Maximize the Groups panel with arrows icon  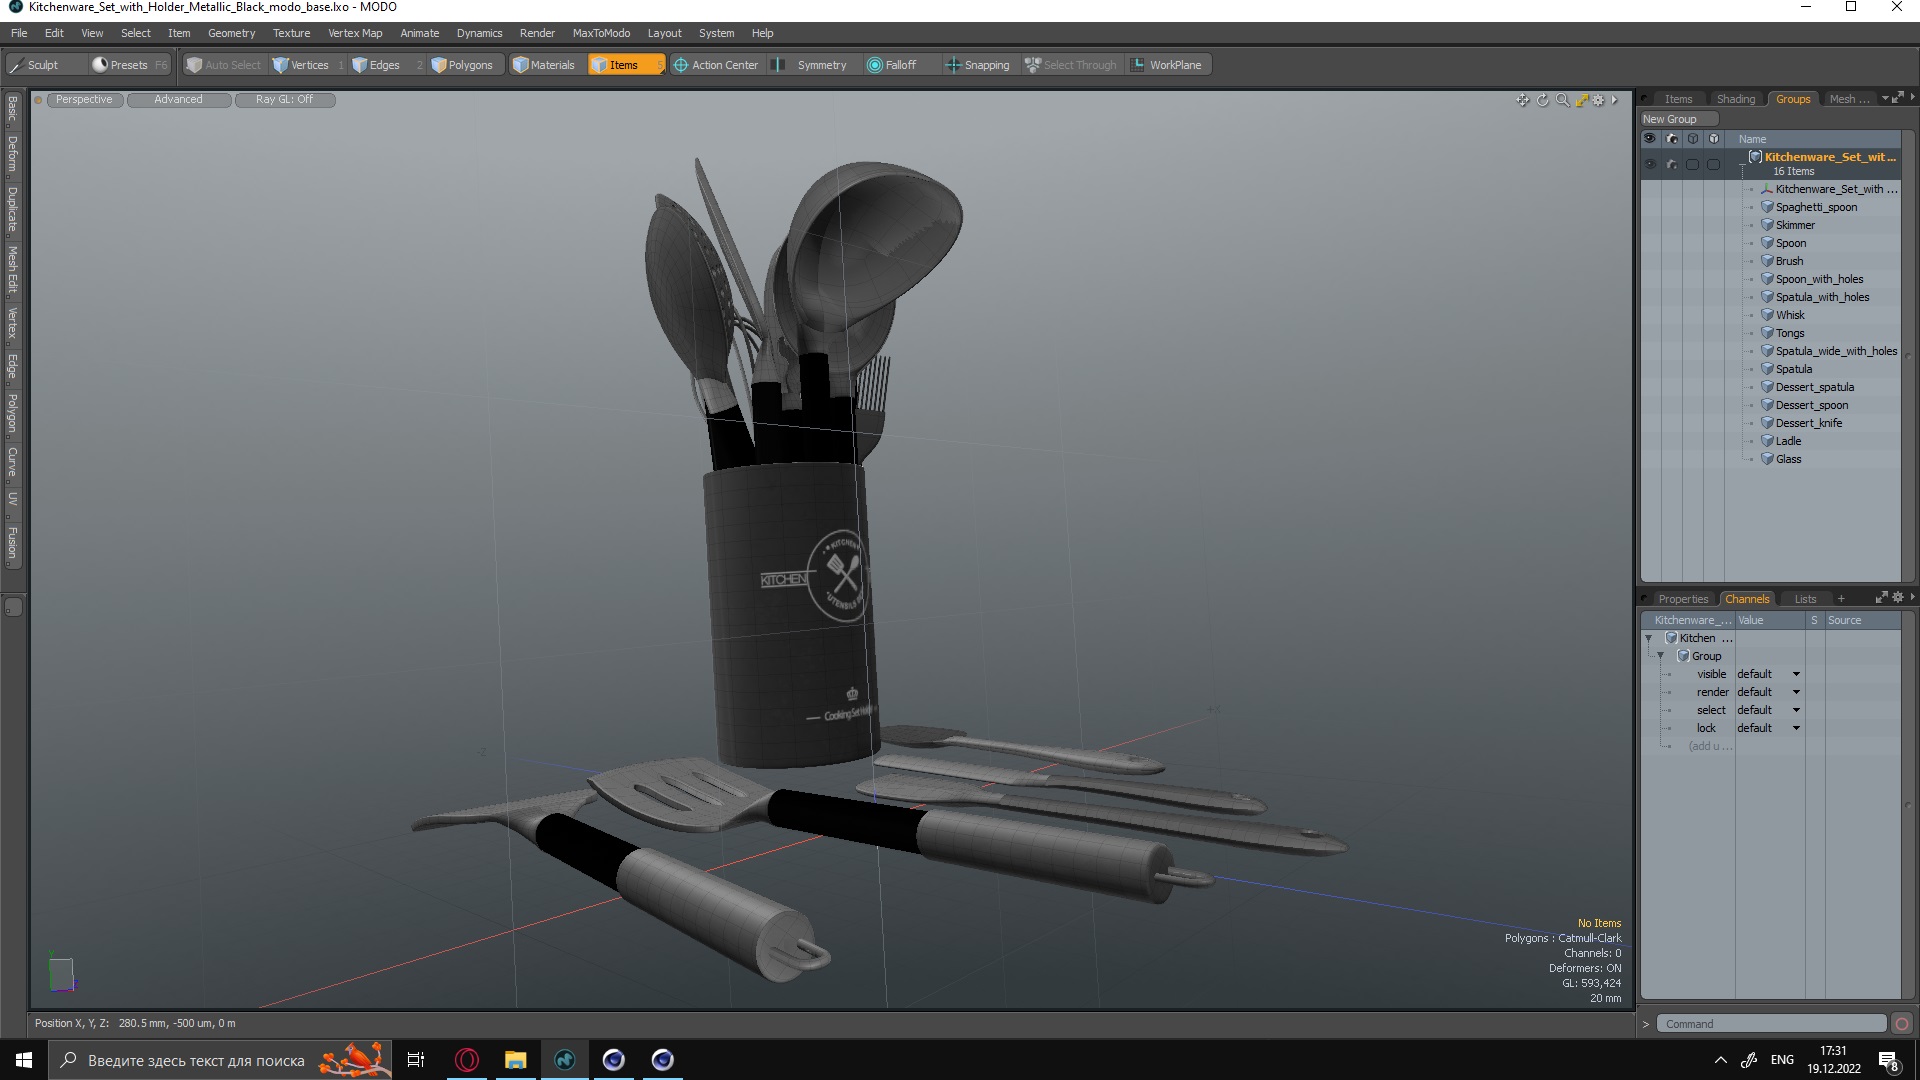[x=1898, y=98]
